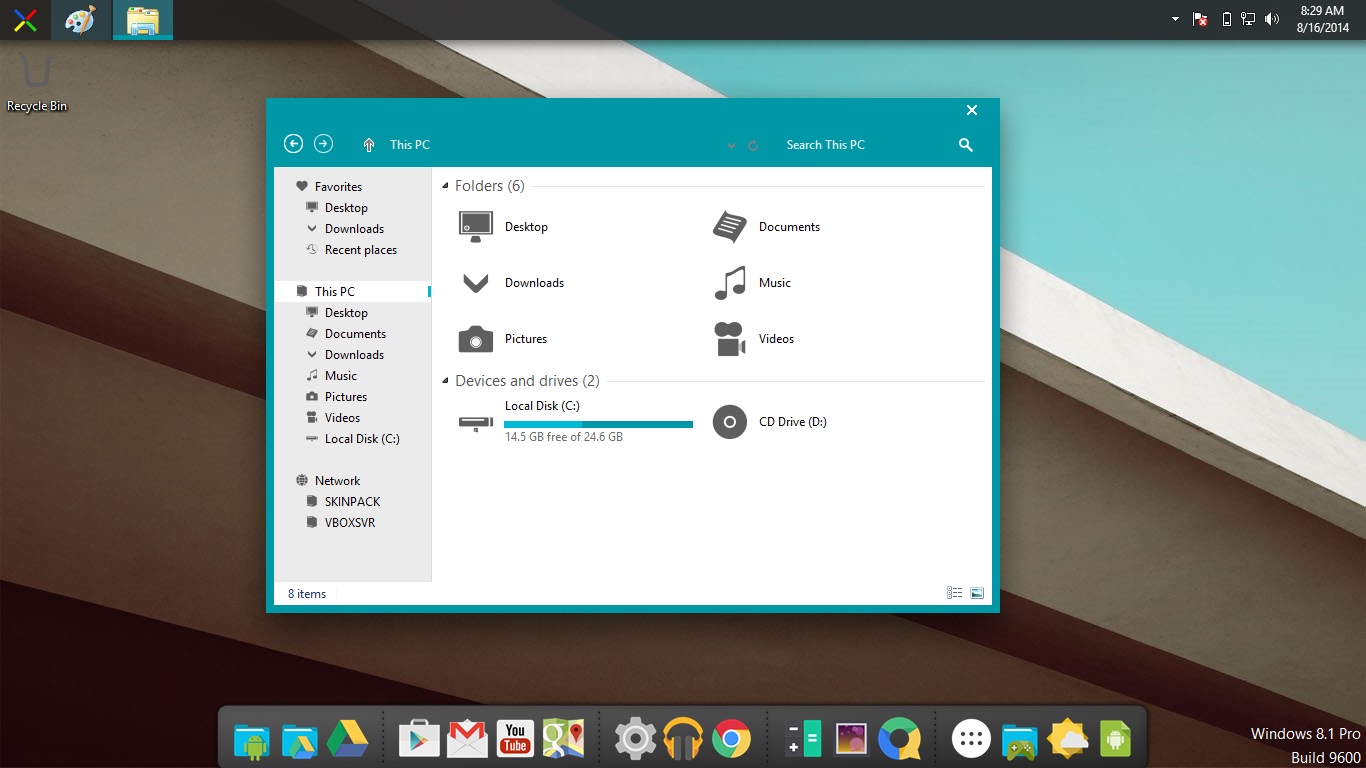Refresh the This PC view

click(753, 146)
